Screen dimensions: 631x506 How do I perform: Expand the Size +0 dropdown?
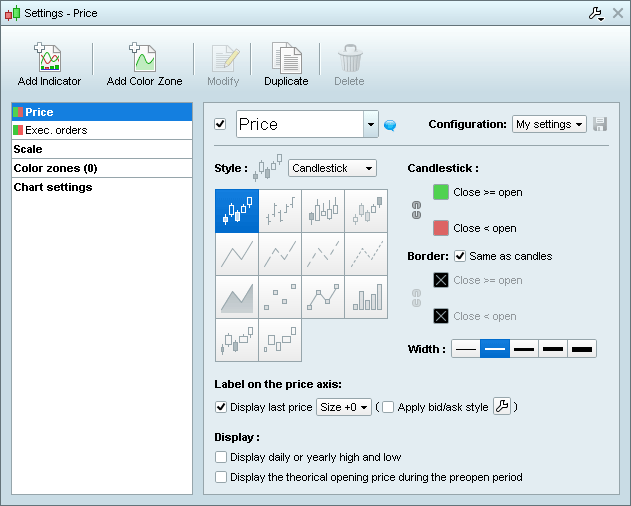click(x=344, y=407)
